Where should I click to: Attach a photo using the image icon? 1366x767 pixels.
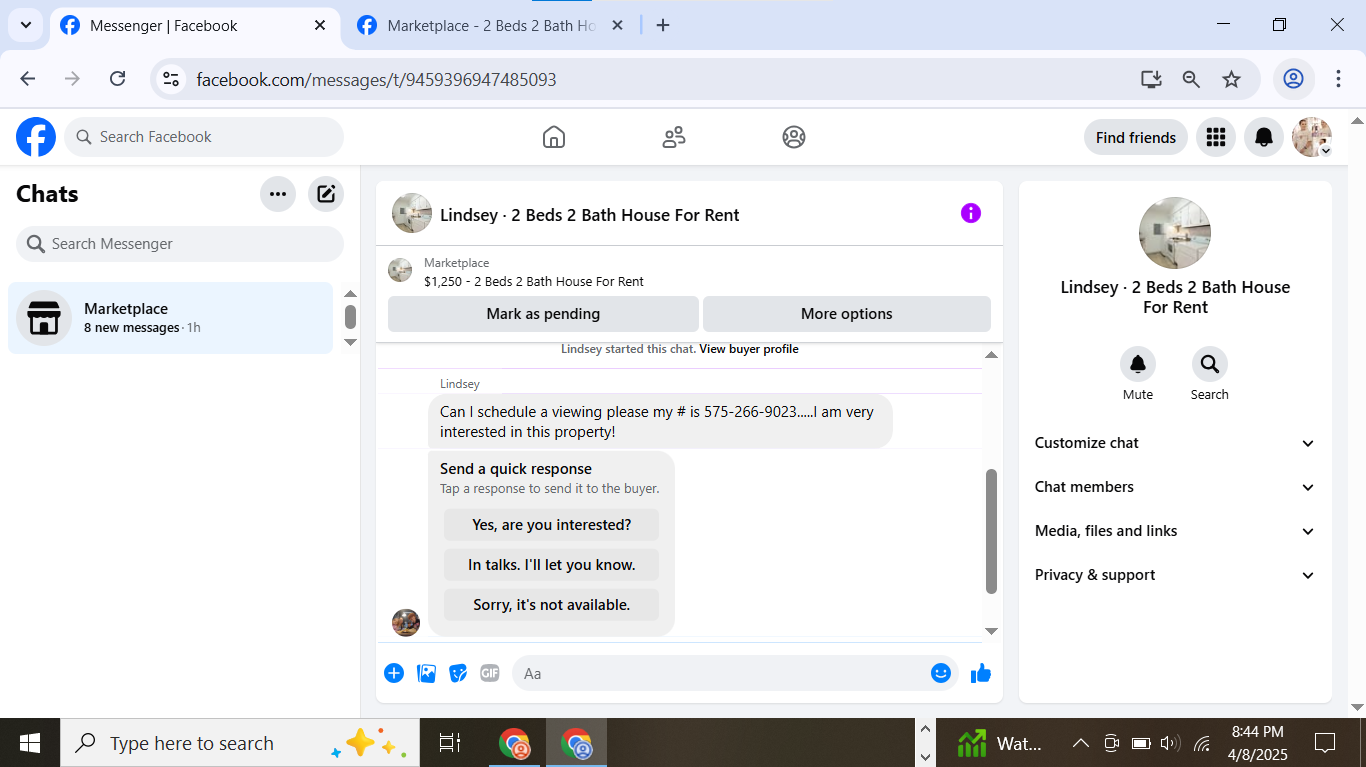point(427,673)
